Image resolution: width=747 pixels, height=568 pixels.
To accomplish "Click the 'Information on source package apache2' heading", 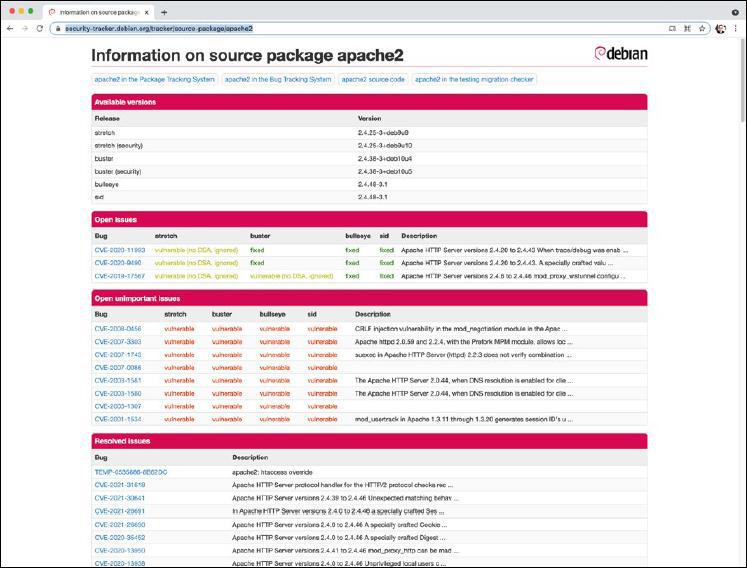I will click(x=247, y=55).
